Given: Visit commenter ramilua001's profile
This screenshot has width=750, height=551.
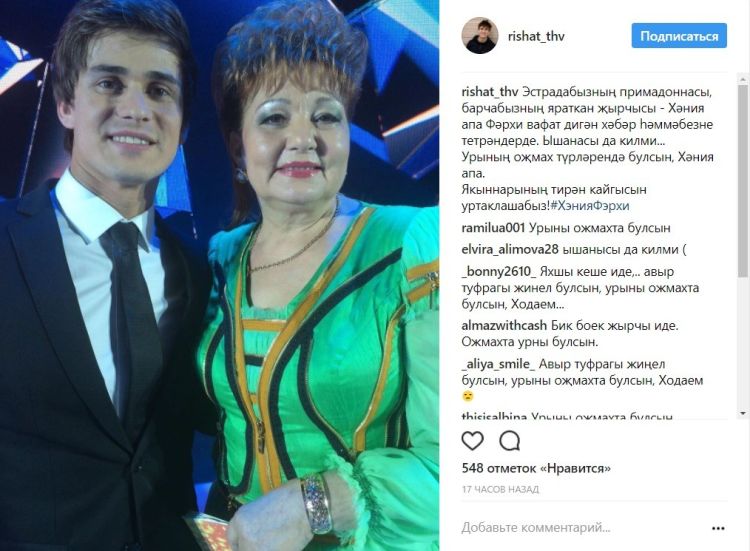Looking at the screenshot, I should point(493,228).
